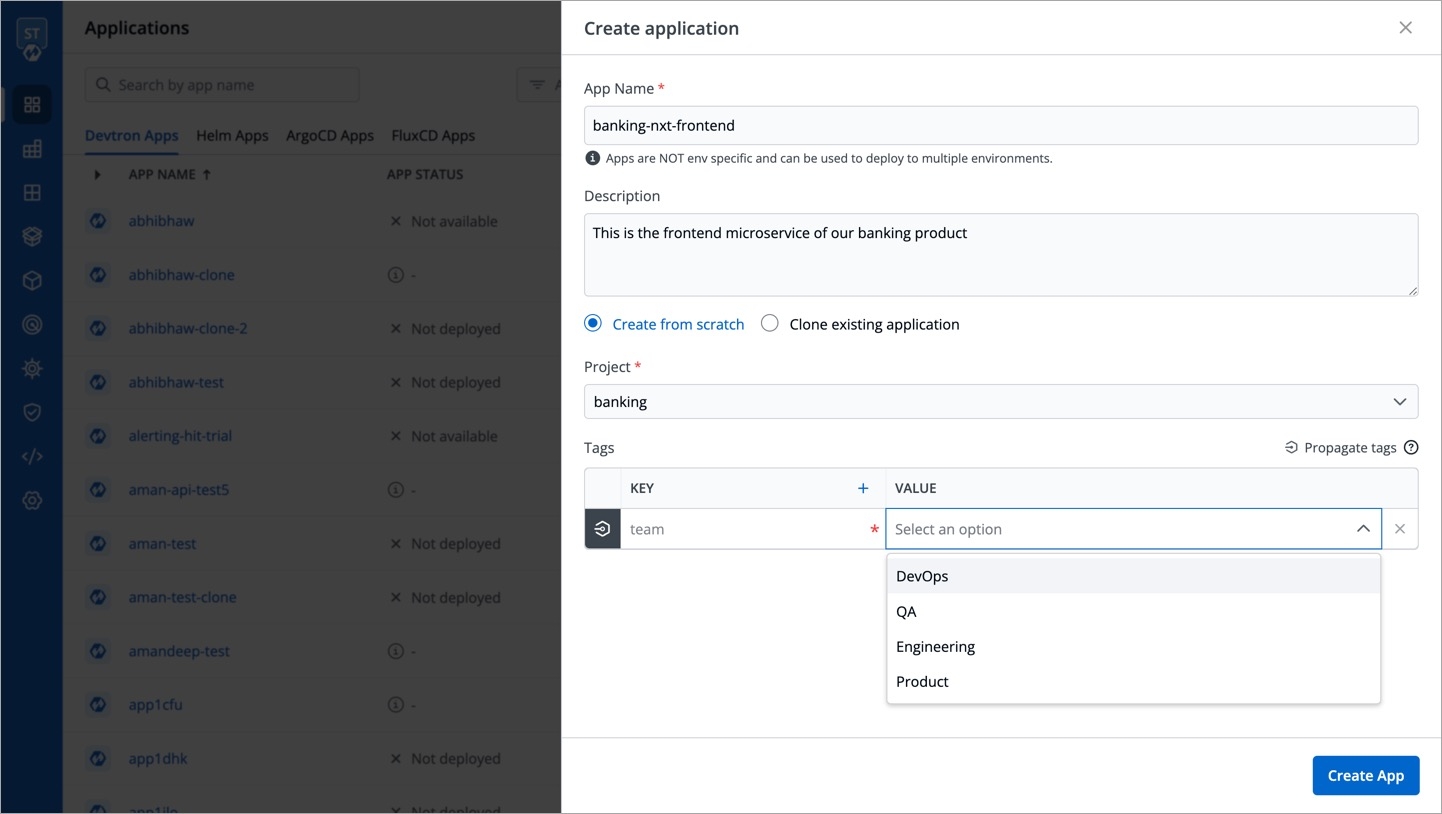Select Create from scratch radio button
The image size is (1442, 814).
pos(593,323)
